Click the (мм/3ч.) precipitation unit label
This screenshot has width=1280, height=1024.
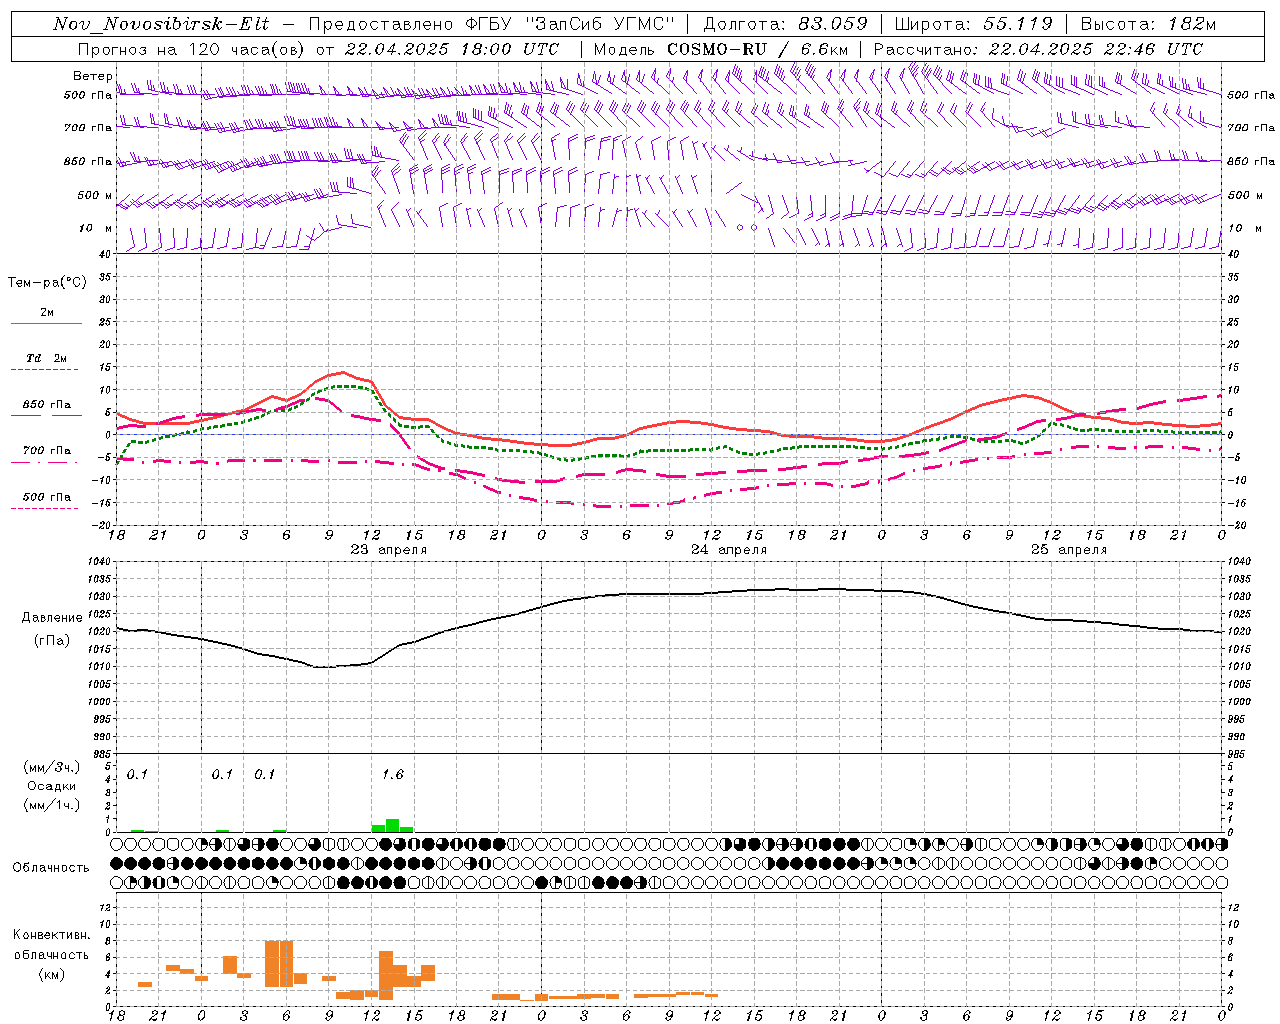[x=50, y=767]
